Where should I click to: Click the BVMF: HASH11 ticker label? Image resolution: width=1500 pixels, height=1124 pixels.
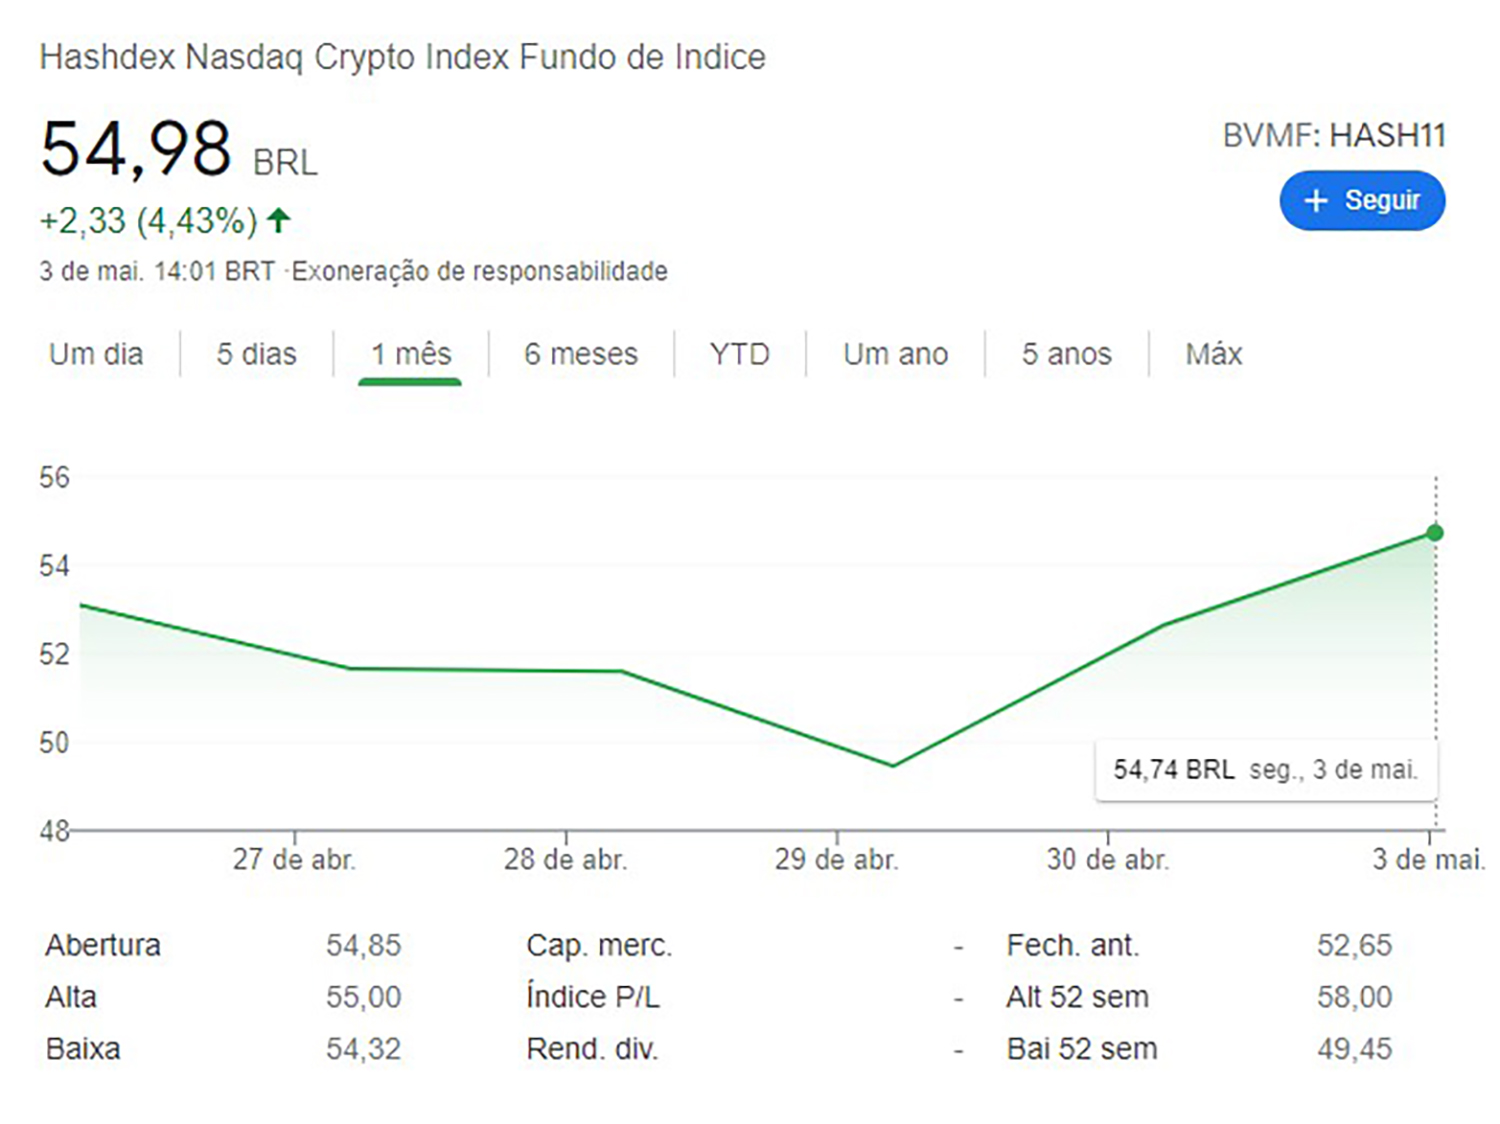click(1334, 136)
